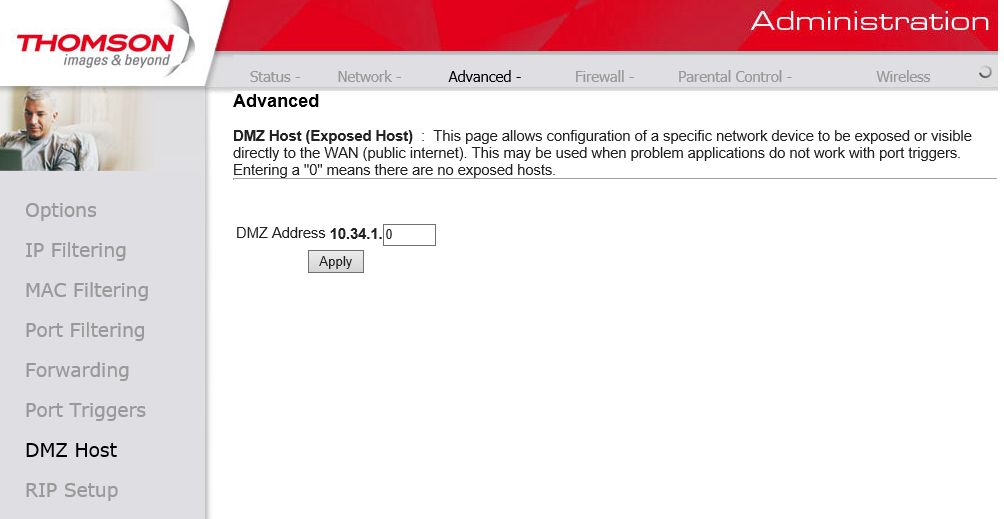The width and height of the screenshot is (1004, 519).
Task: Click the 'DMZ Address' label
Action: pos(280,233)
